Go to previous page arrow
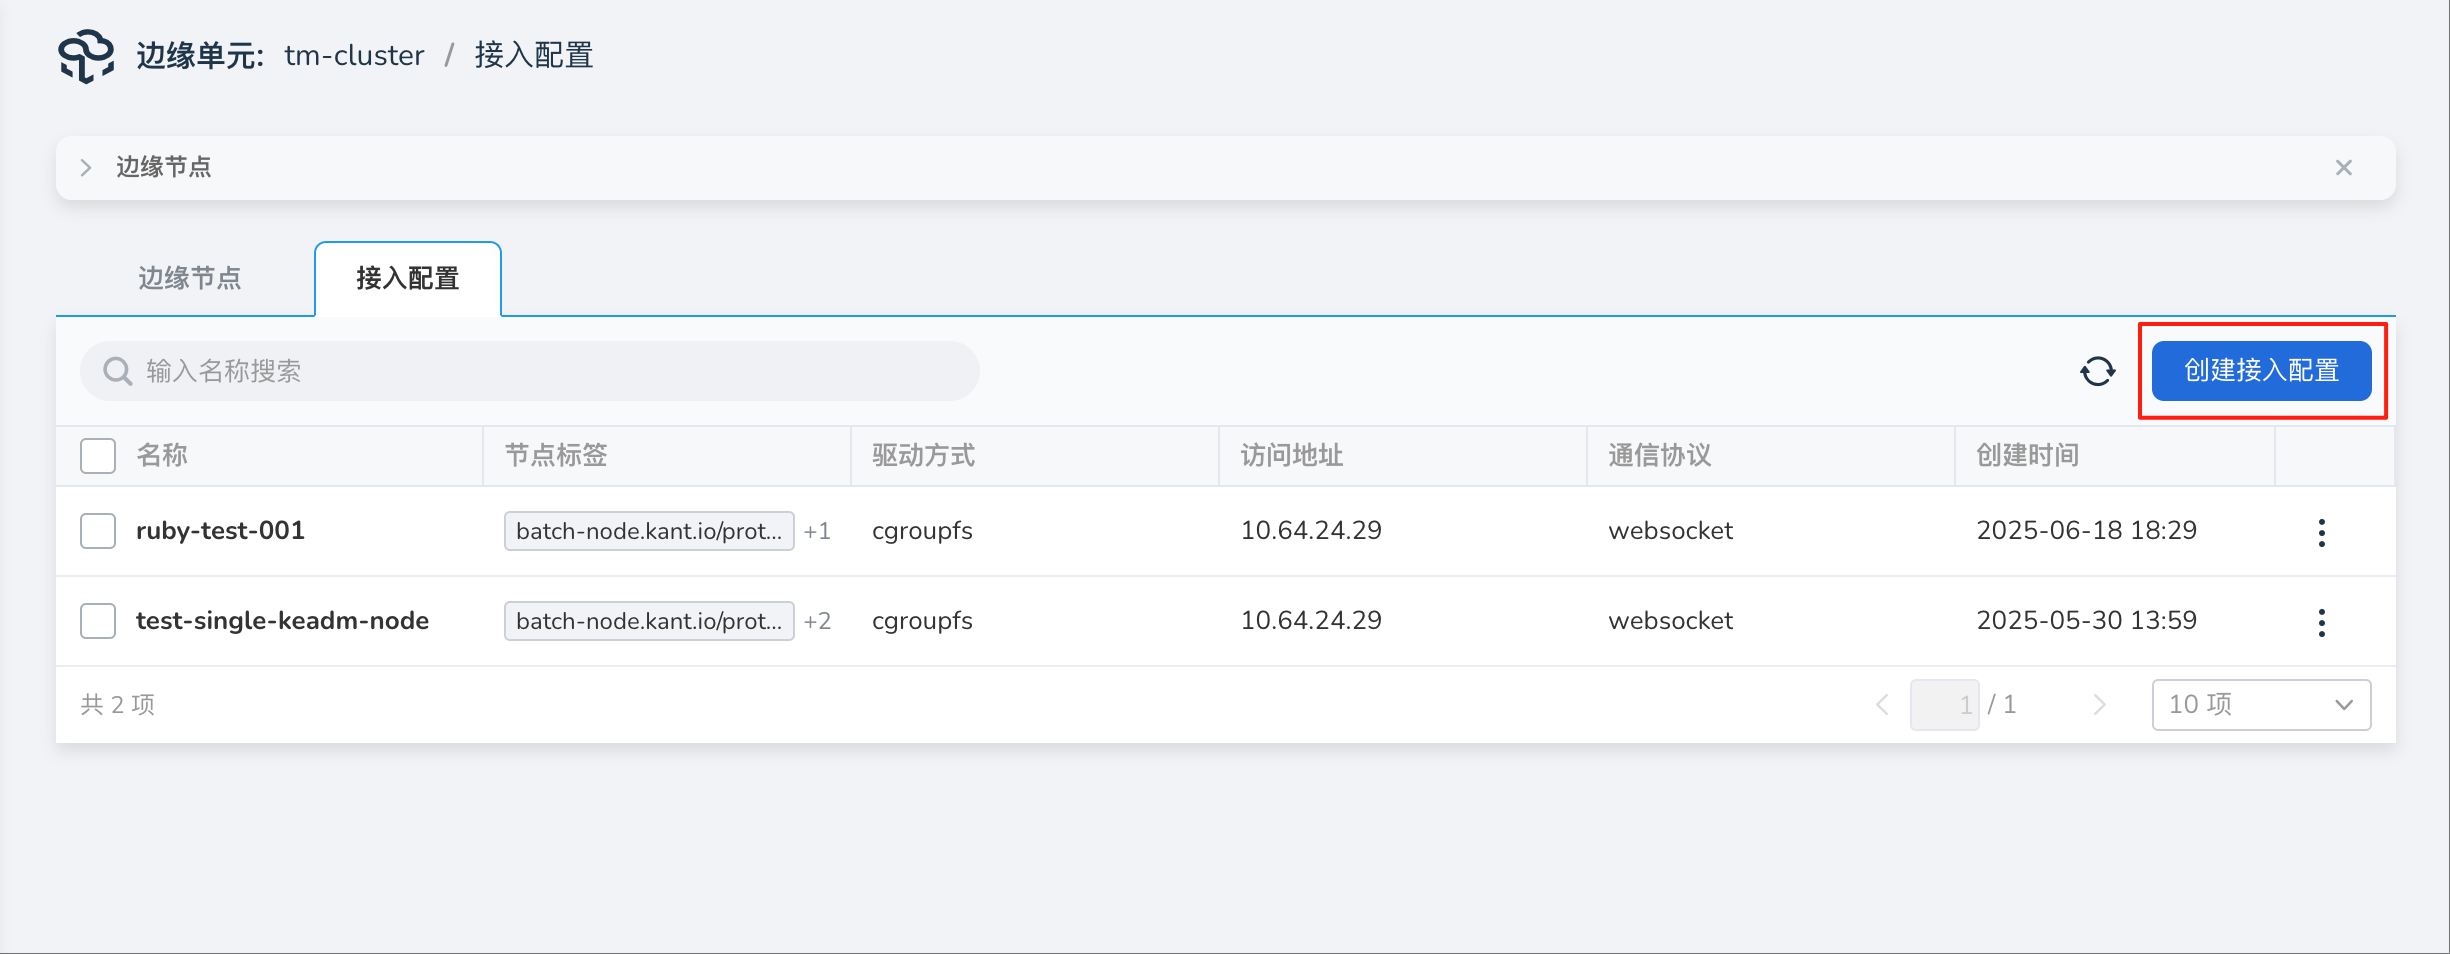 (1882, 705)
